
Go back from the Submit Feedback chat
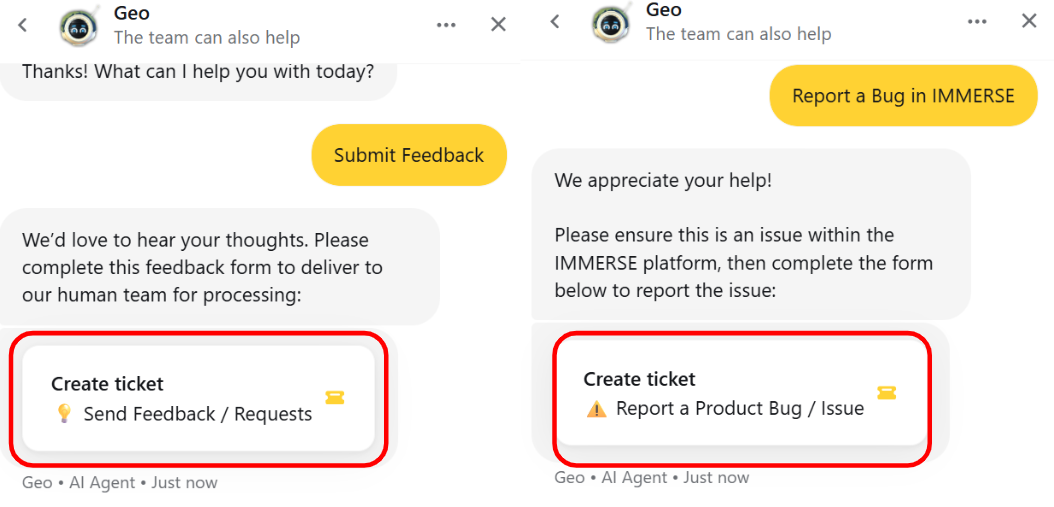pos(23,25)
